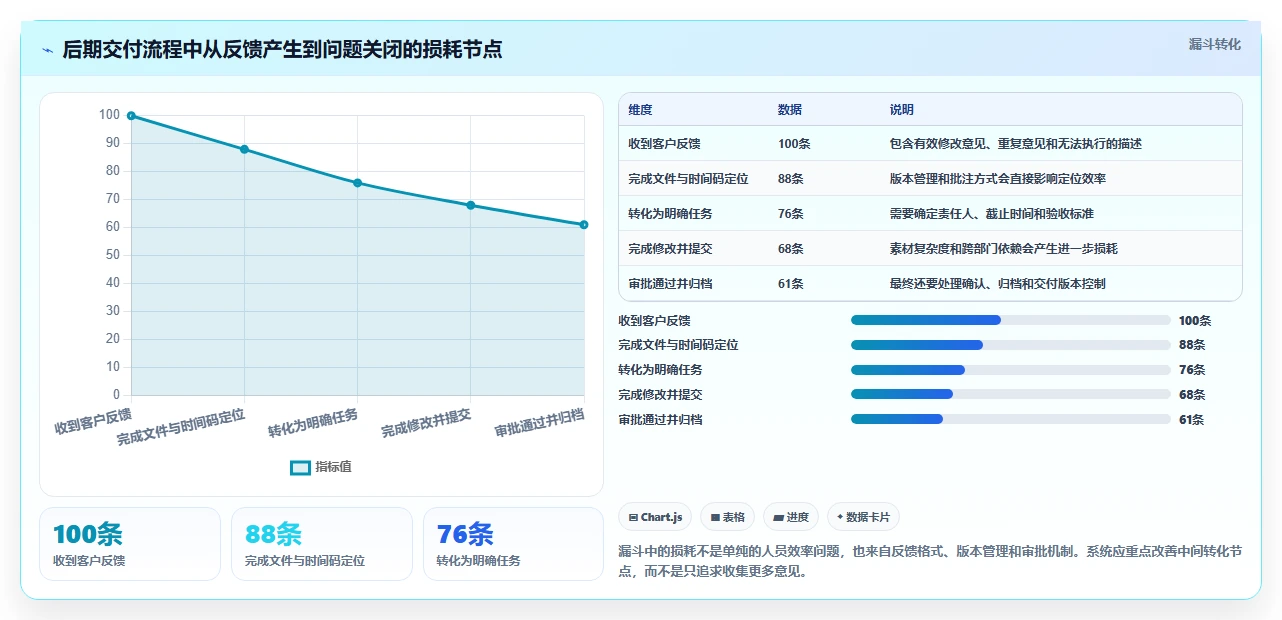
Task: Click the 收到客户反馈 progress bar label
Action: [x=655, y=321]
